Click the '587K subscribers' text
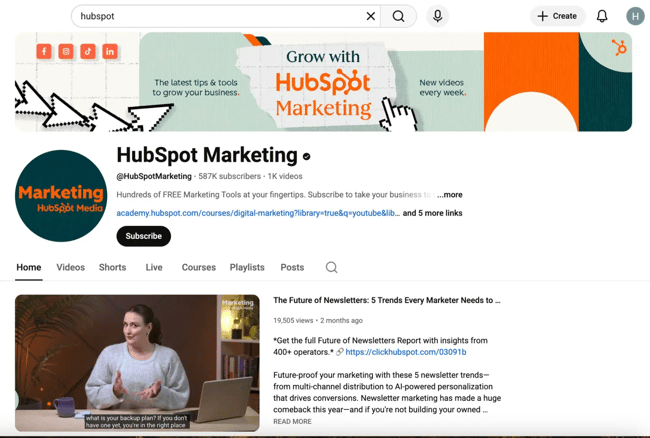The height and width of the screenshot is (438, 650). tap(230, 177)
